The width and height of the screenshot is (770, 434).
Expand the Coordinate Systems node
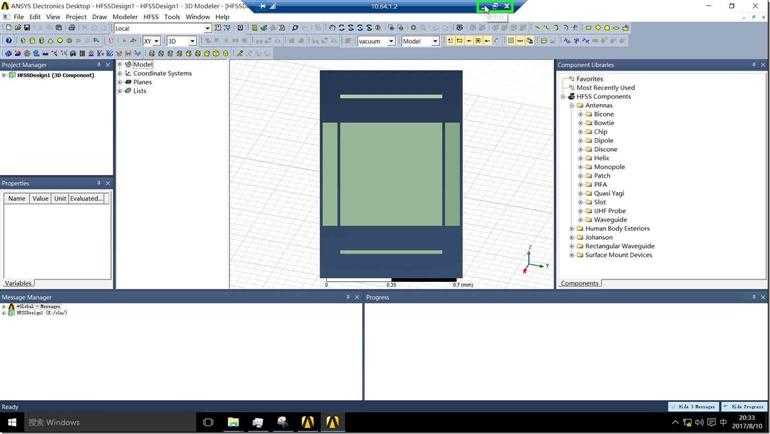120,73
